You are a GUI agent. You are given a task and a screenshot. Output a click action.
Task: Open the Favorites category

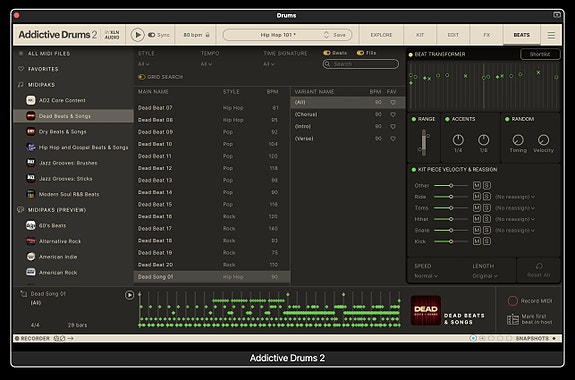[43, 69]
